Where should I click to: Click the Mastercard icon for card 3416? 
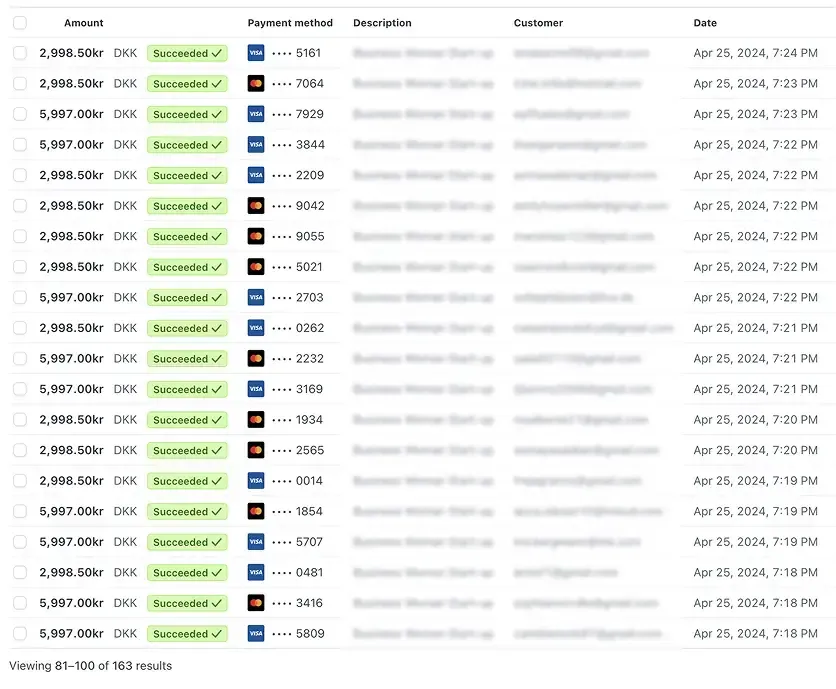pyautogui.click(x=256, y=603)
